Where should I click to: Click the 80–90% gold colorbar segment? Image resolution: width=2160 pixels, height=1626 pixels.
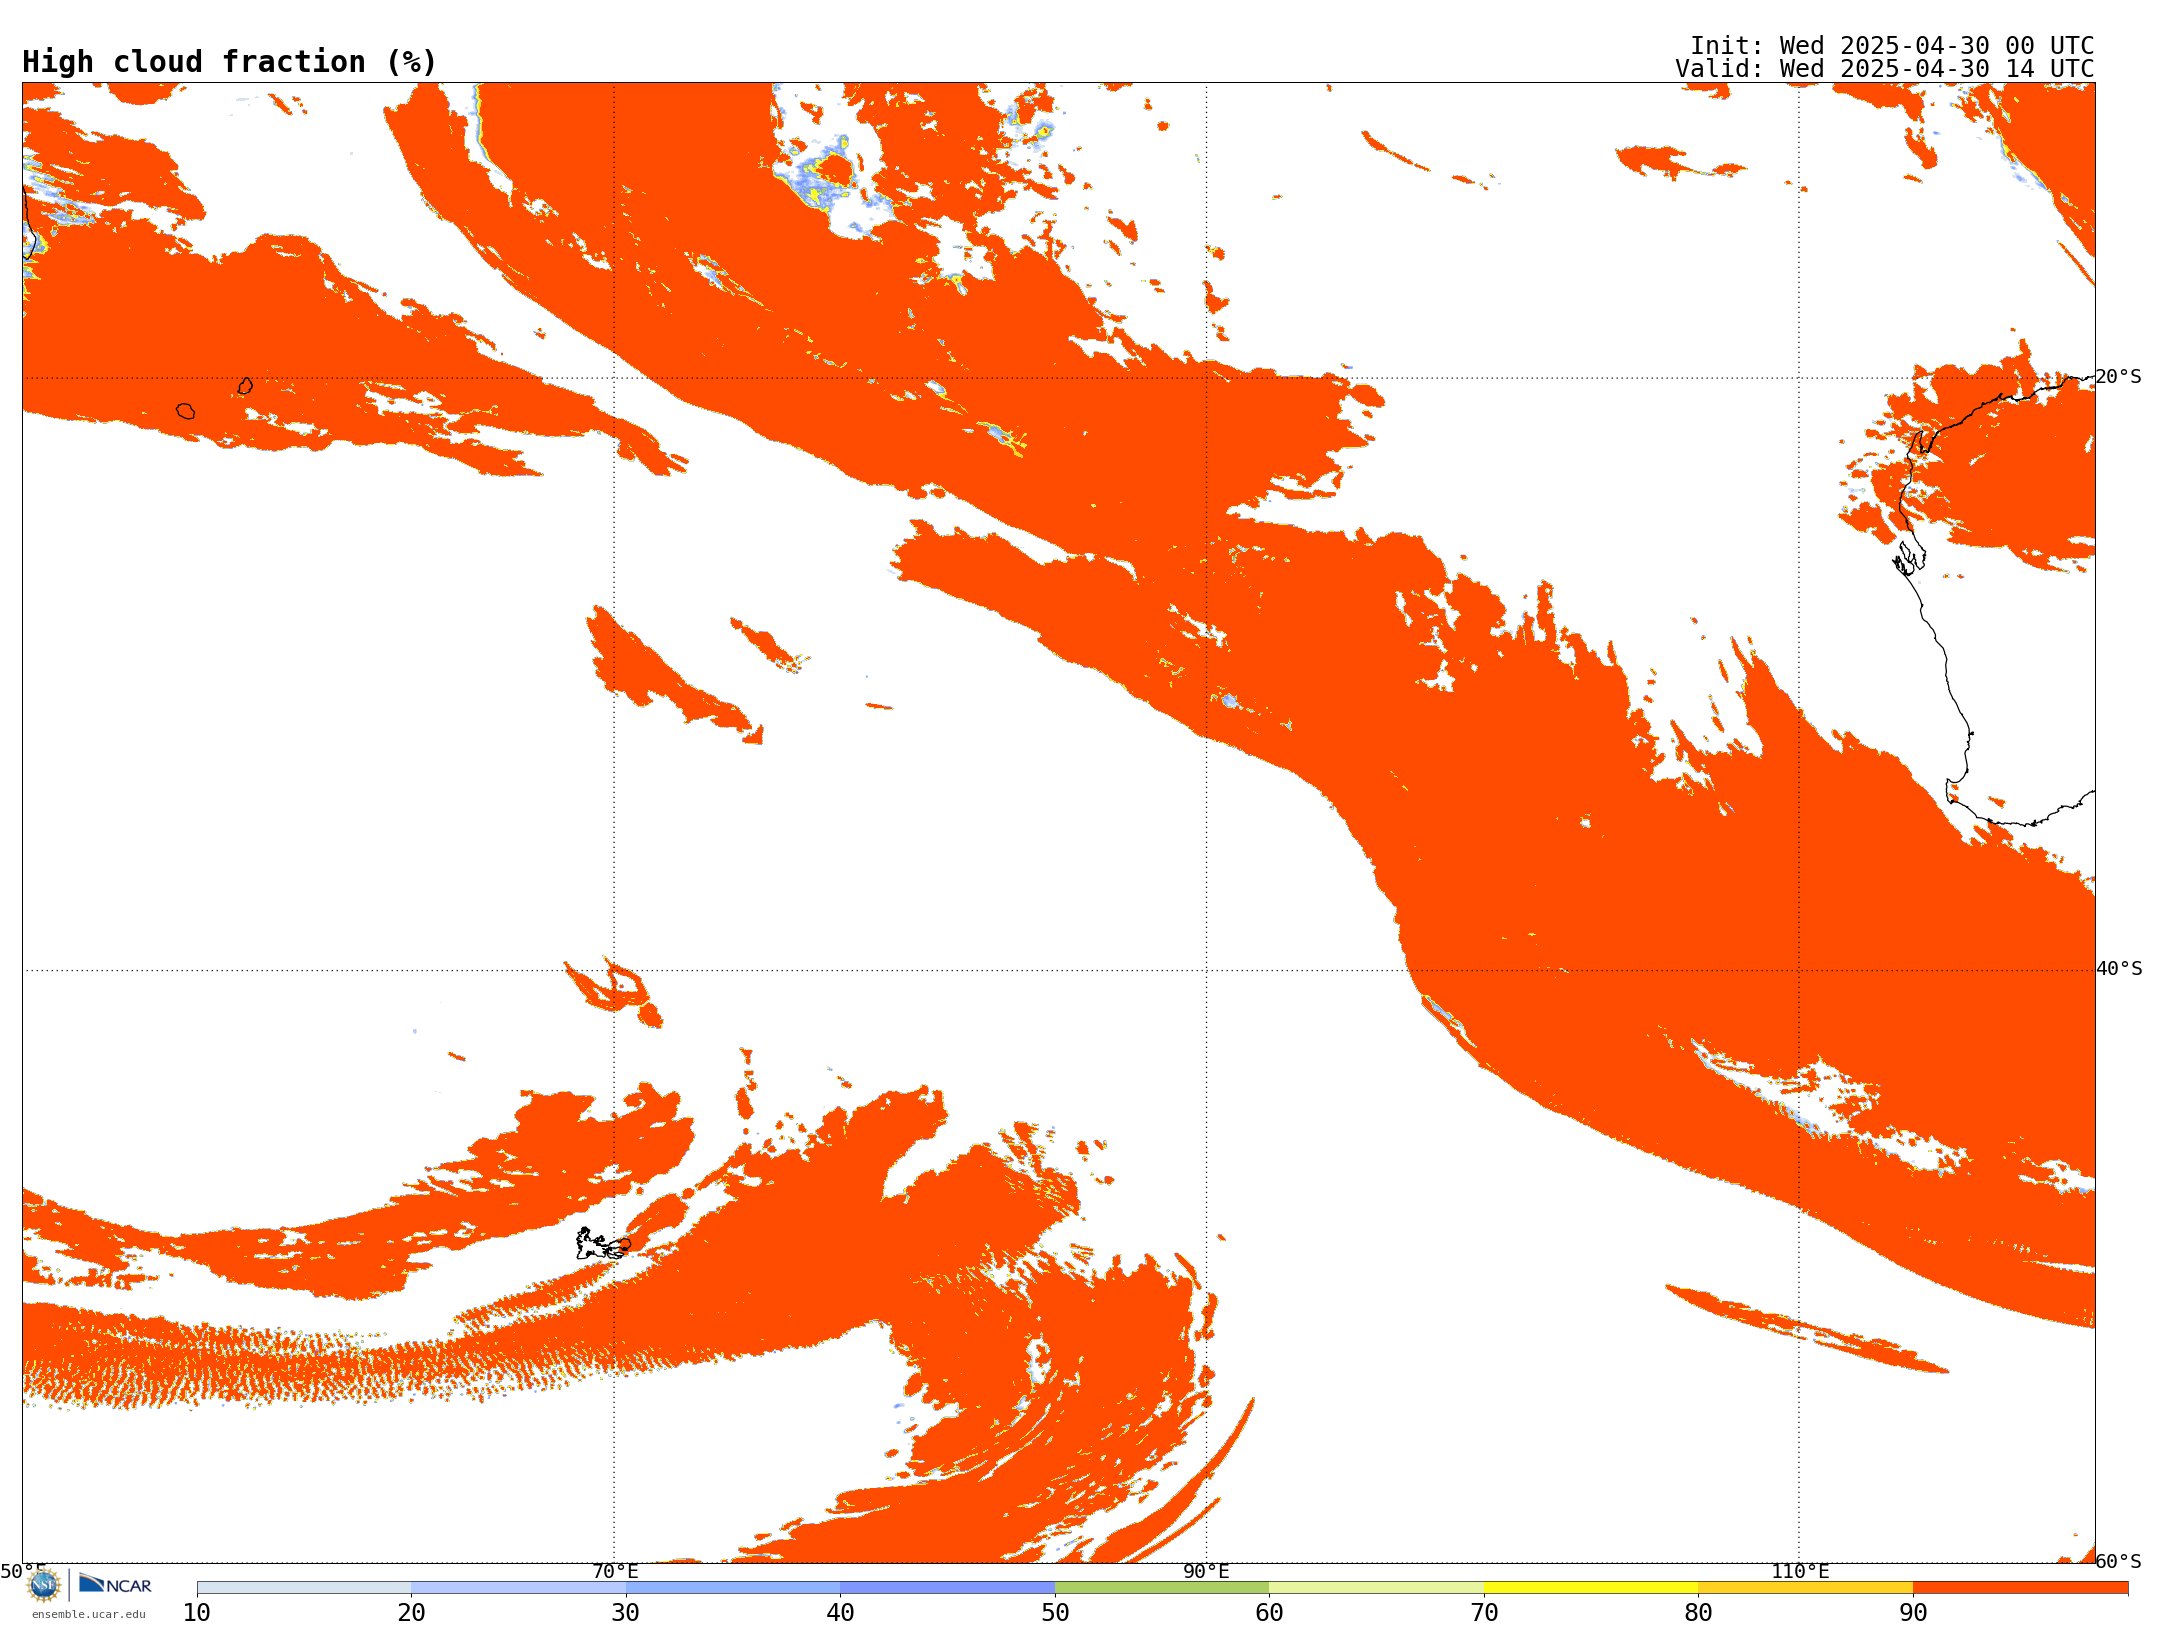(1805, 1588)
